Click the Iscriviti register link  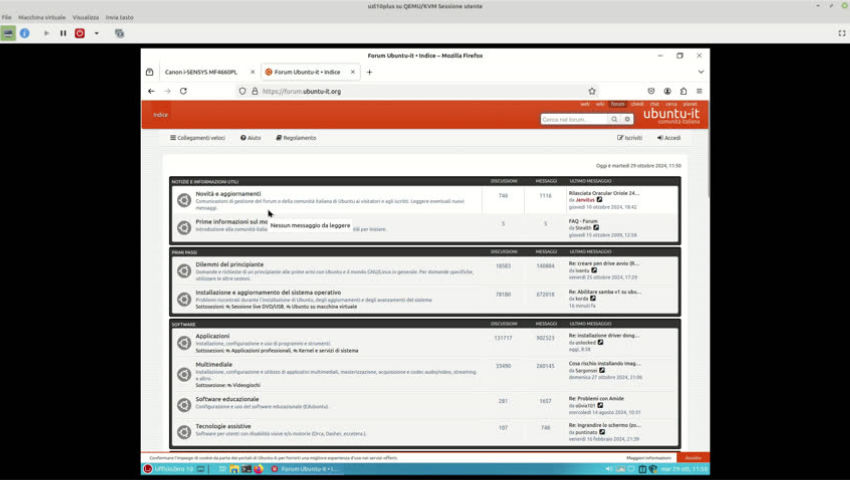[x=631, y=138]
